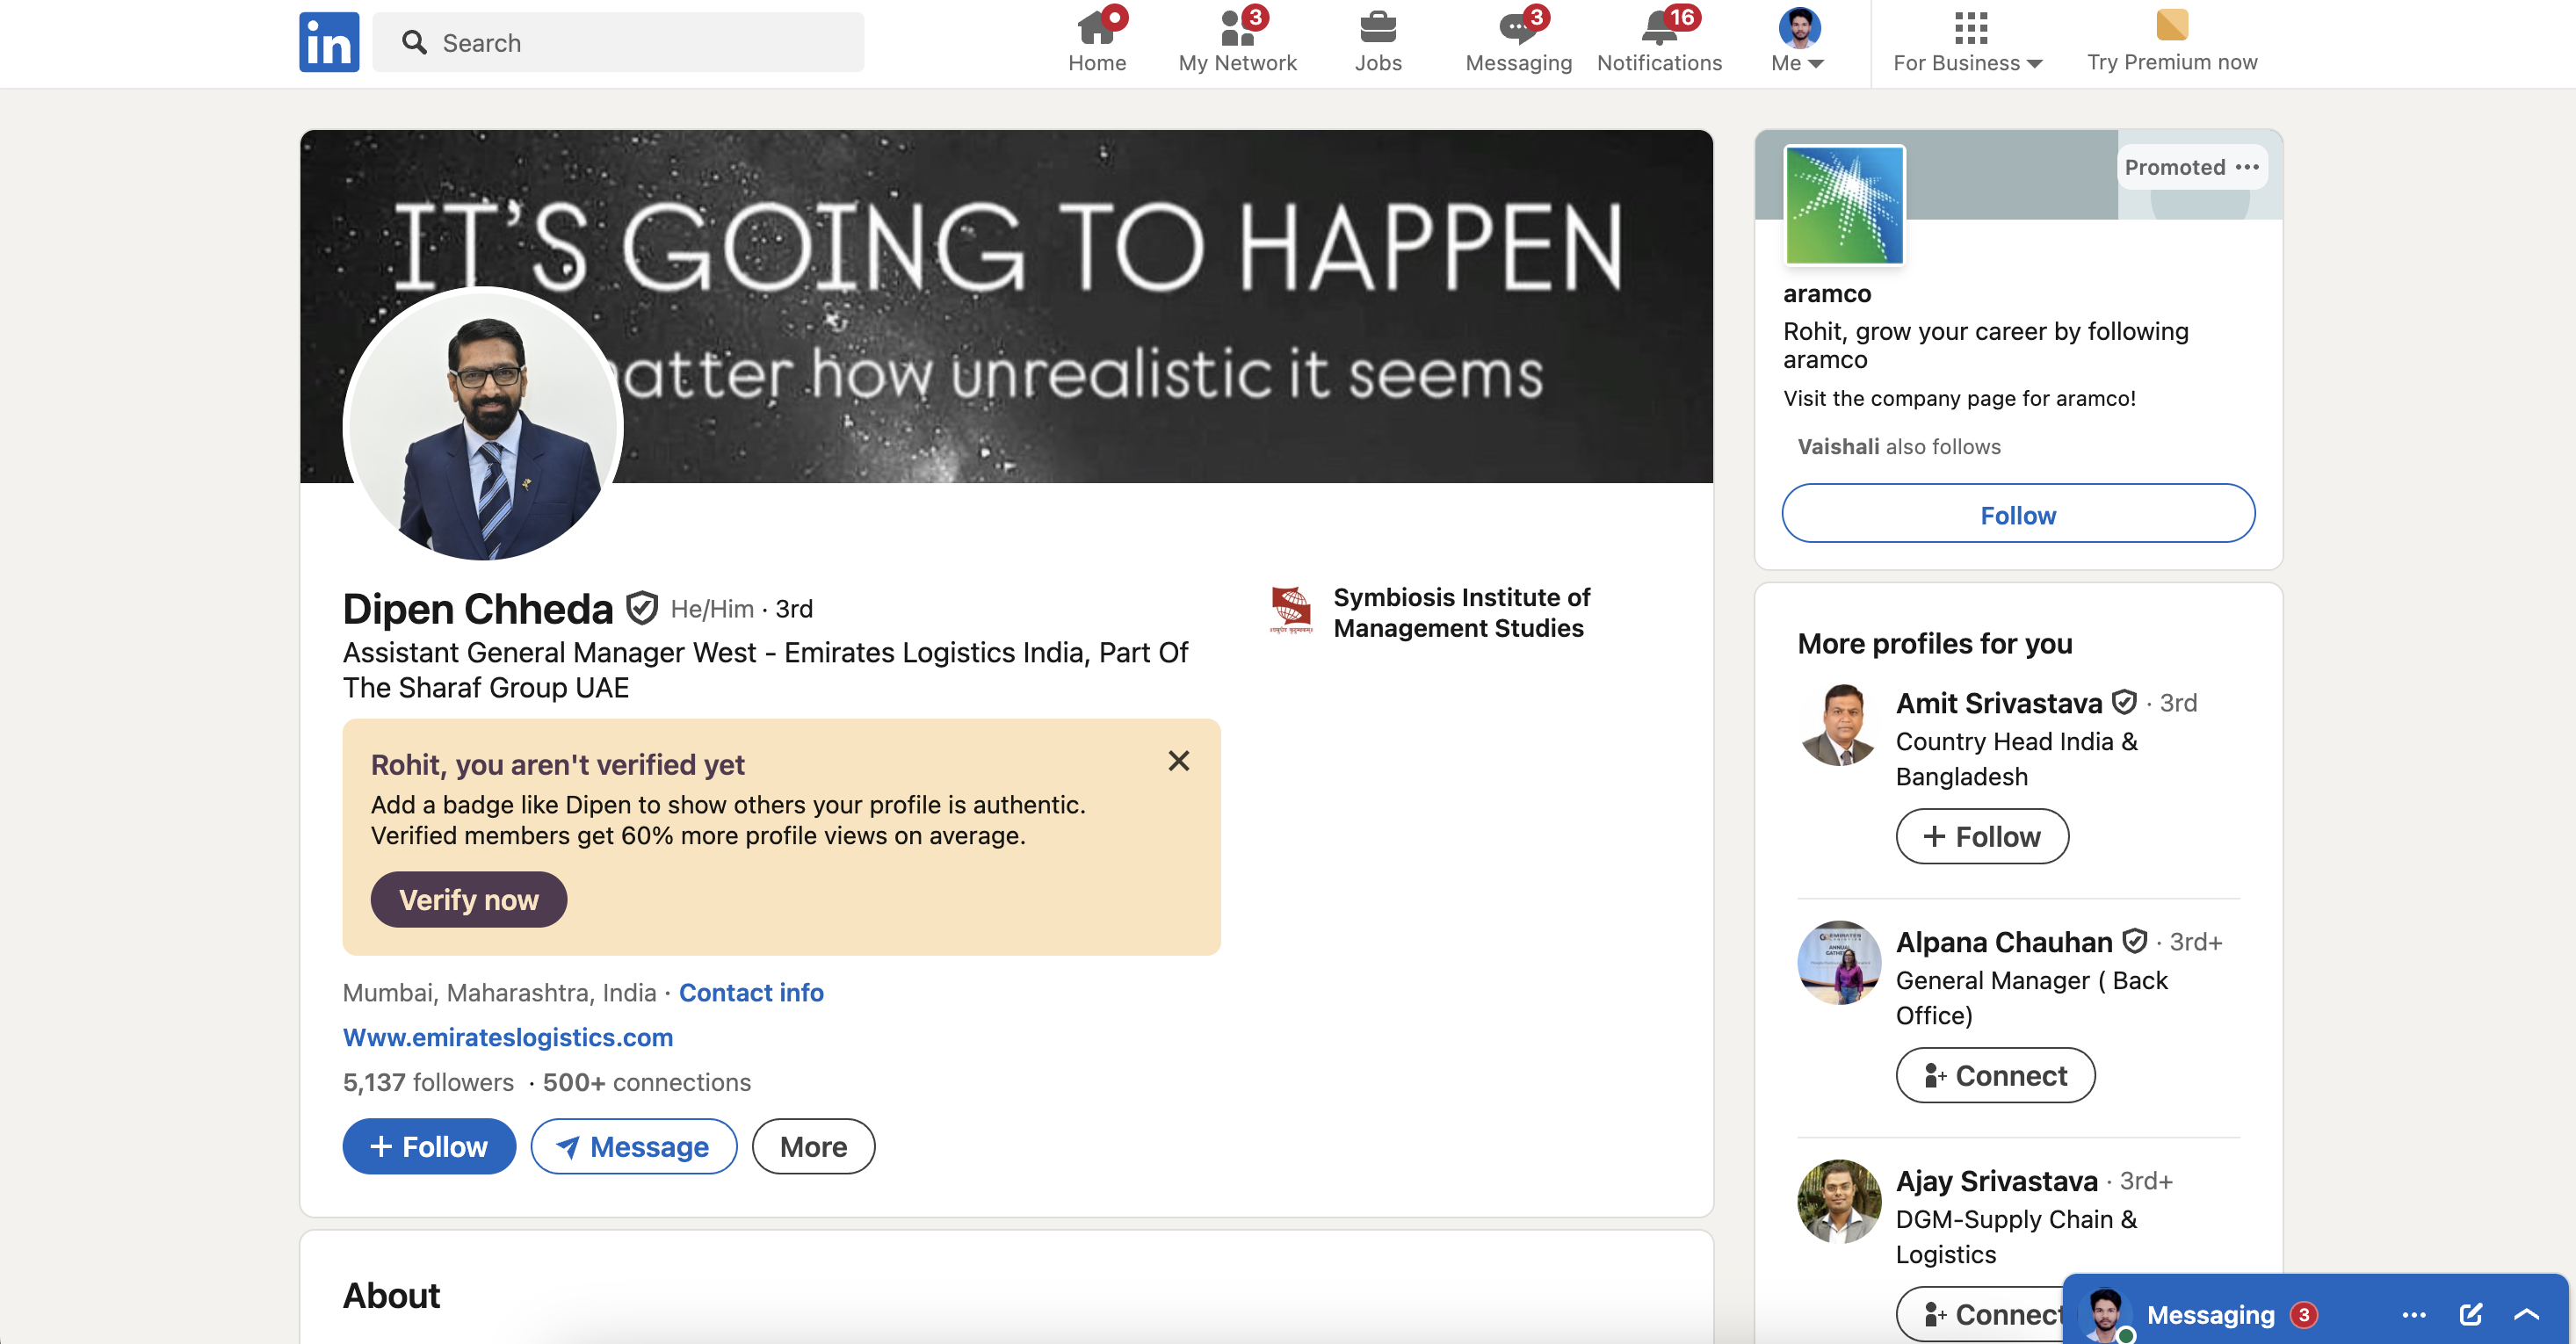
Task: Open the Home feed icon
Action: coord(1096,28)
